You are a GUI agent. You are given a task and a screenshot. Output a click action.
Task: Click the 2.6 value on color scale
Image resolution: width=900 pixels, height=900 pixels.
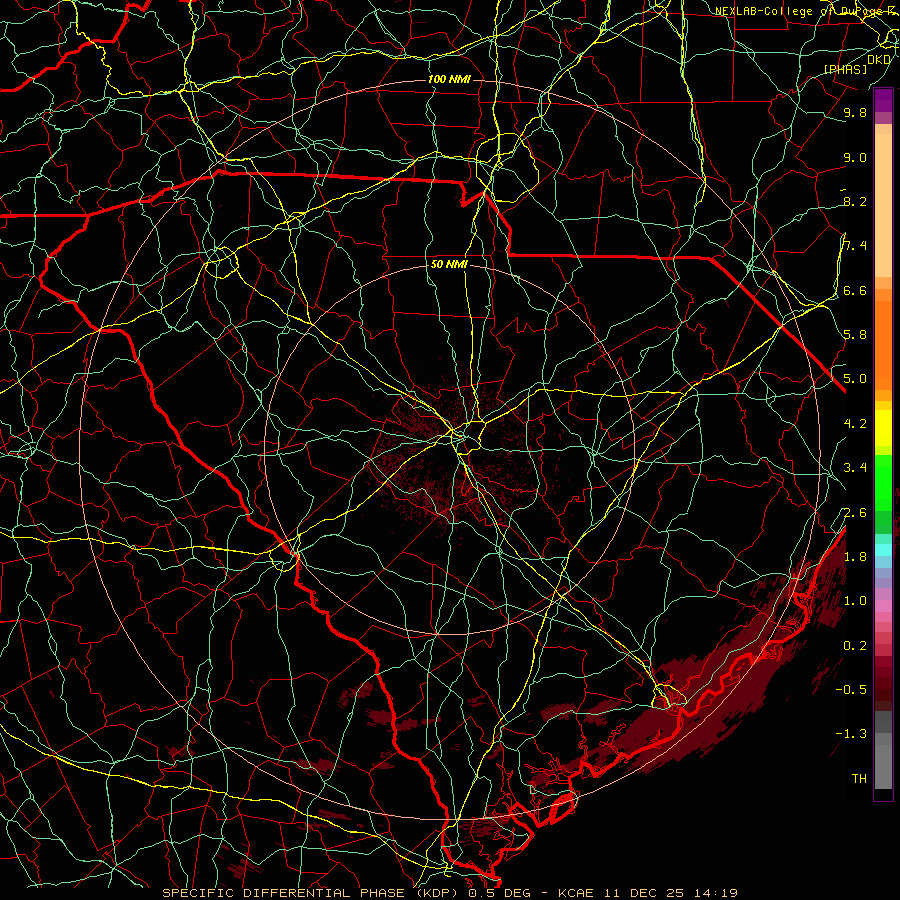[855, 513]
